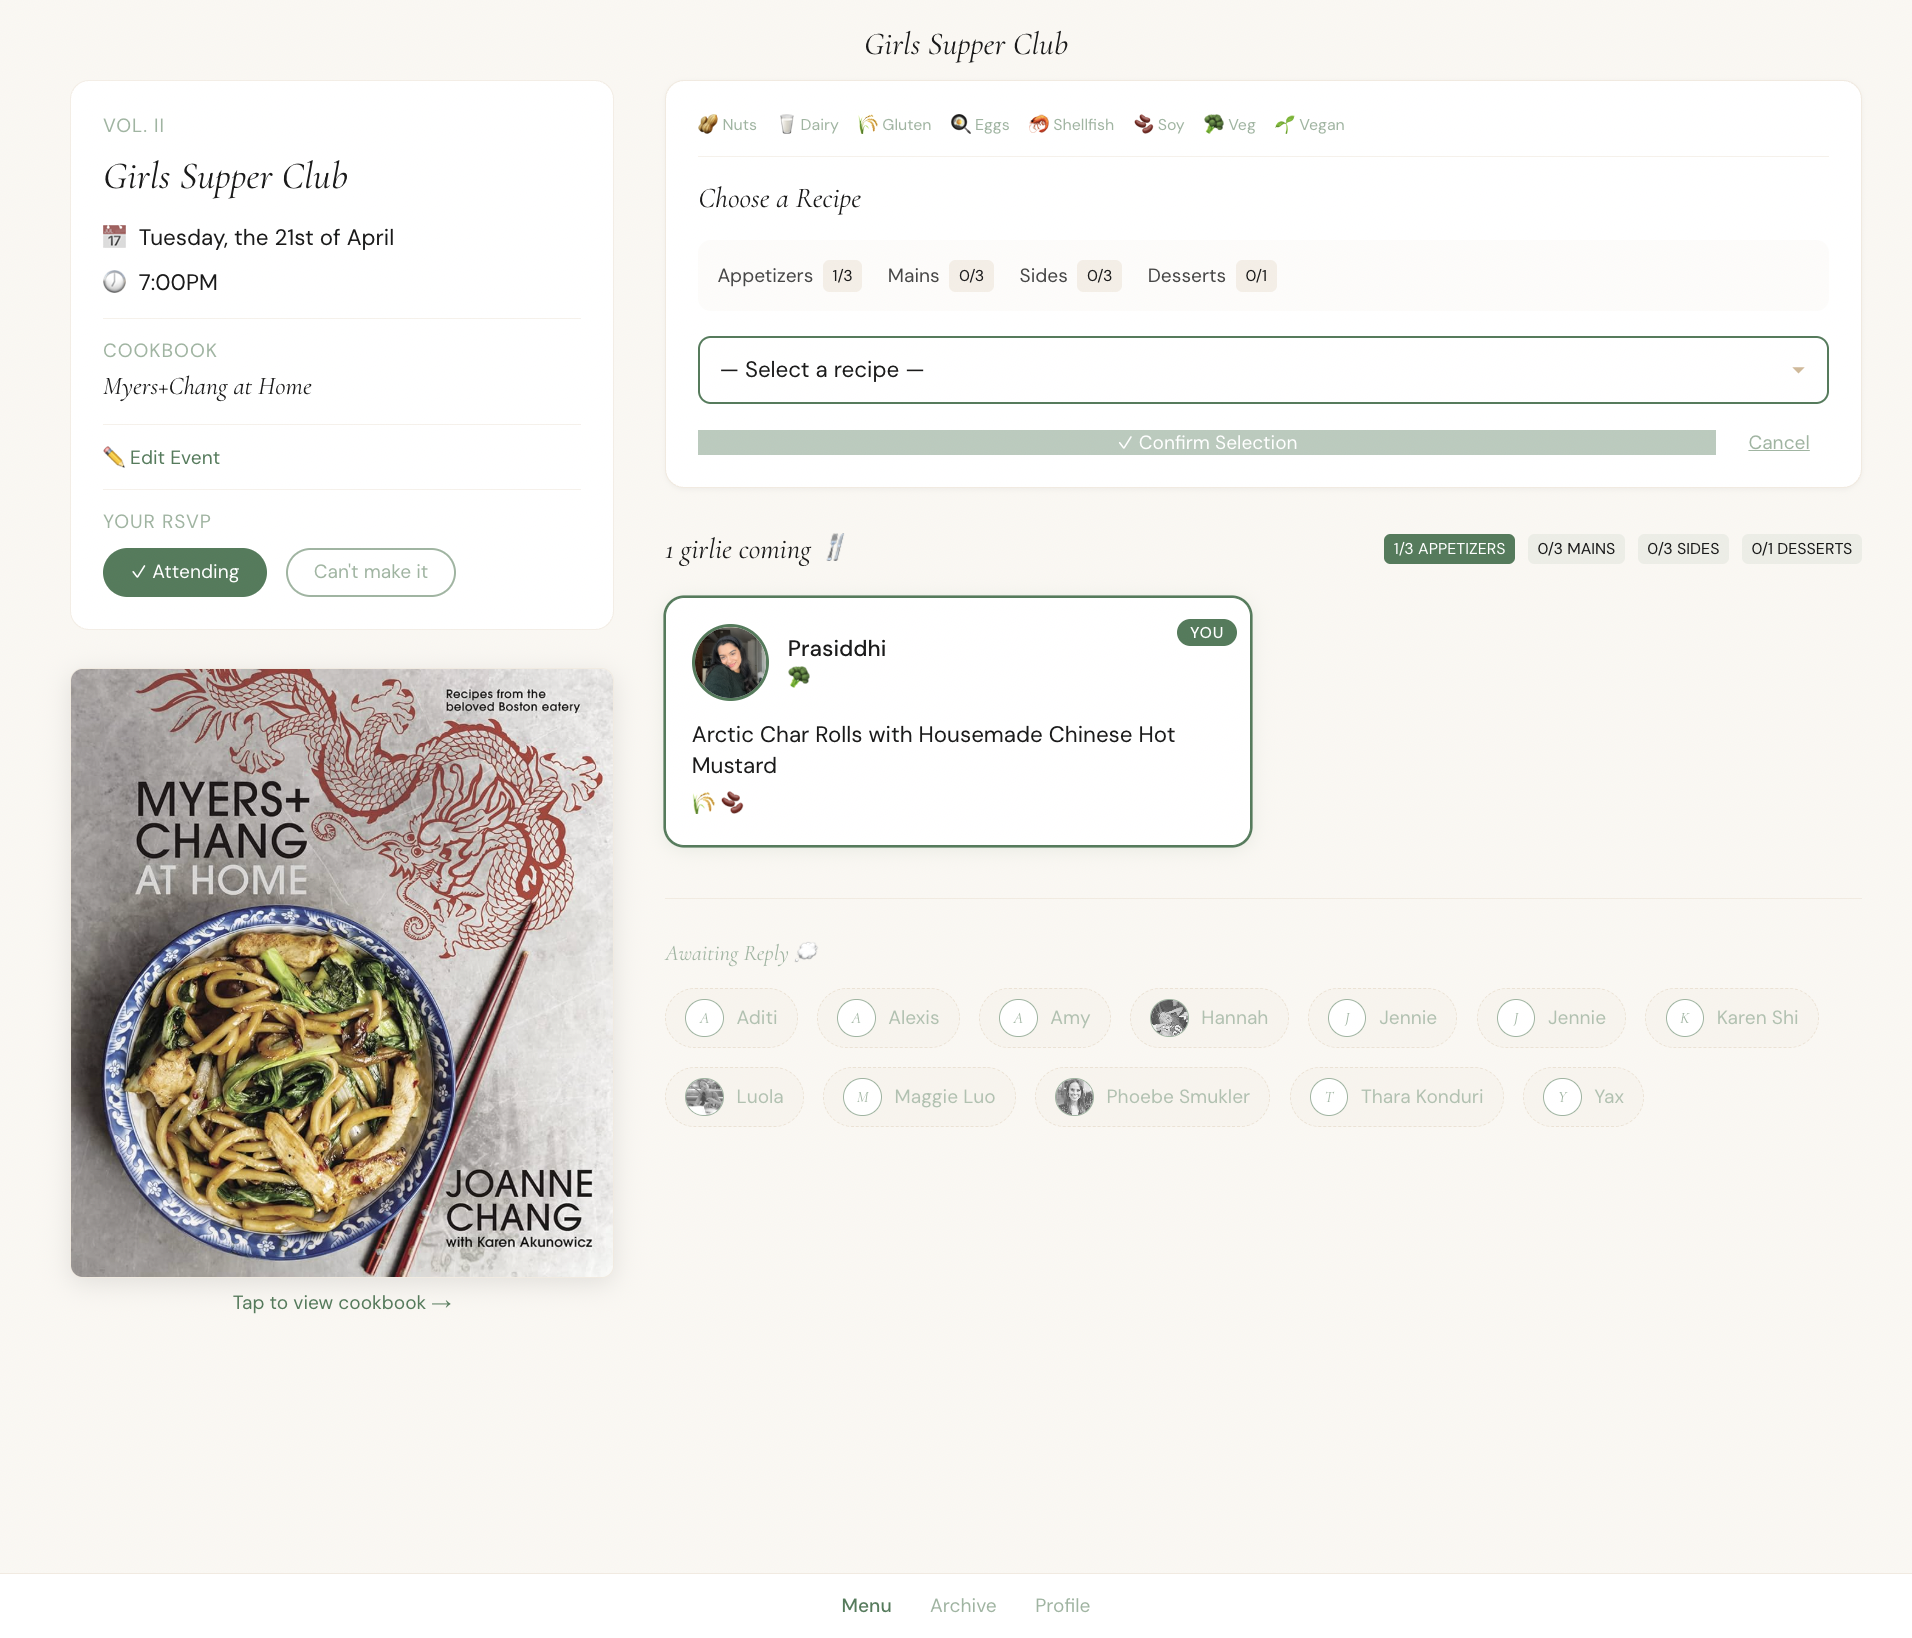Click the 1/3 APPETIZERS progress badge
This screenshot has height=1638, width=1912.
1448,548
